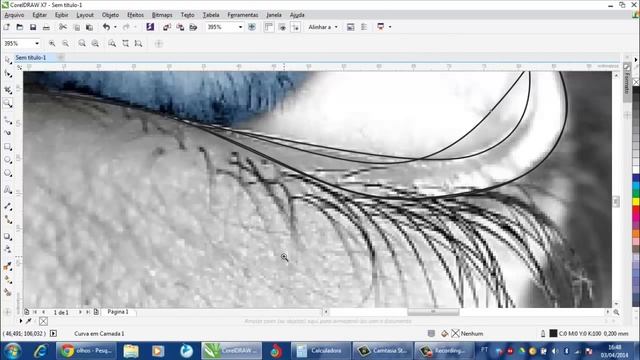Open the Texto menu
Viewport: 640px width, 360px height.
(x=187, y=15)
